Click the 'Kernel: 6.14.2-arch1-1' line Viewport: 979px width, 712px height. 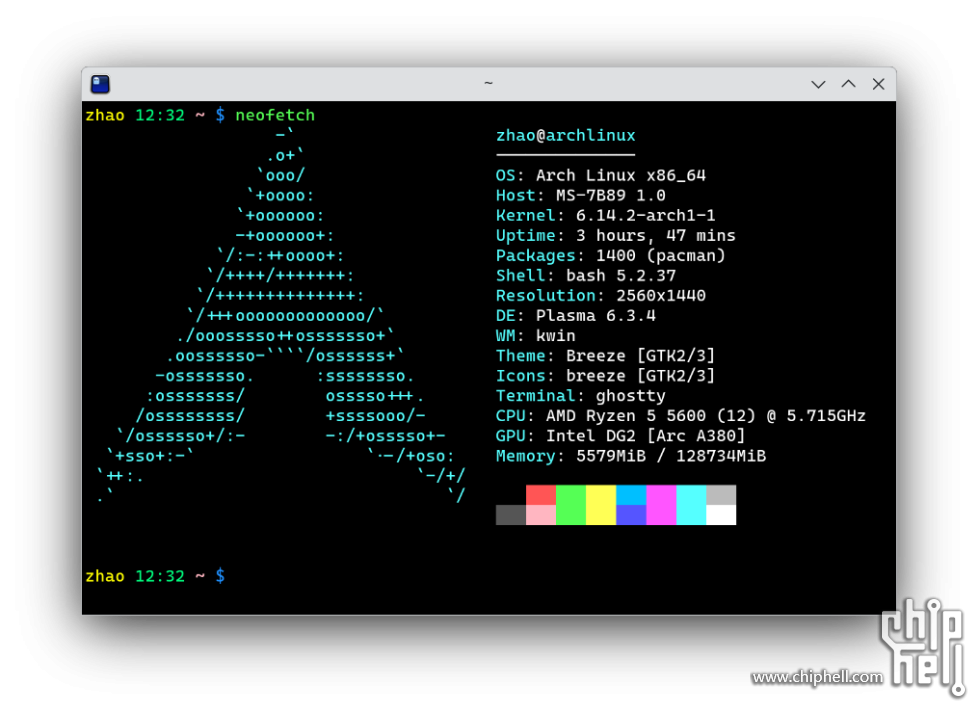pos(606,215)
